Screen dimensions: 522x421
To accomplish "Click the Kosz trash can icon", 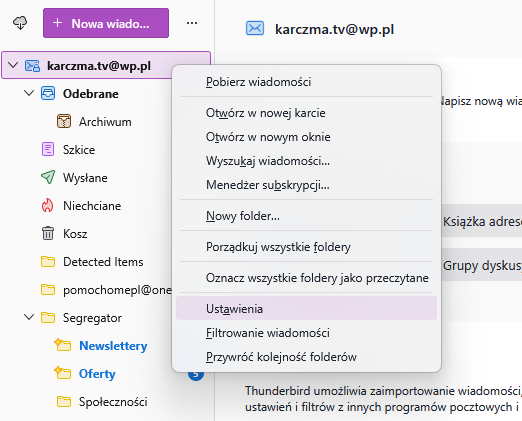I will tap(48, 233).
